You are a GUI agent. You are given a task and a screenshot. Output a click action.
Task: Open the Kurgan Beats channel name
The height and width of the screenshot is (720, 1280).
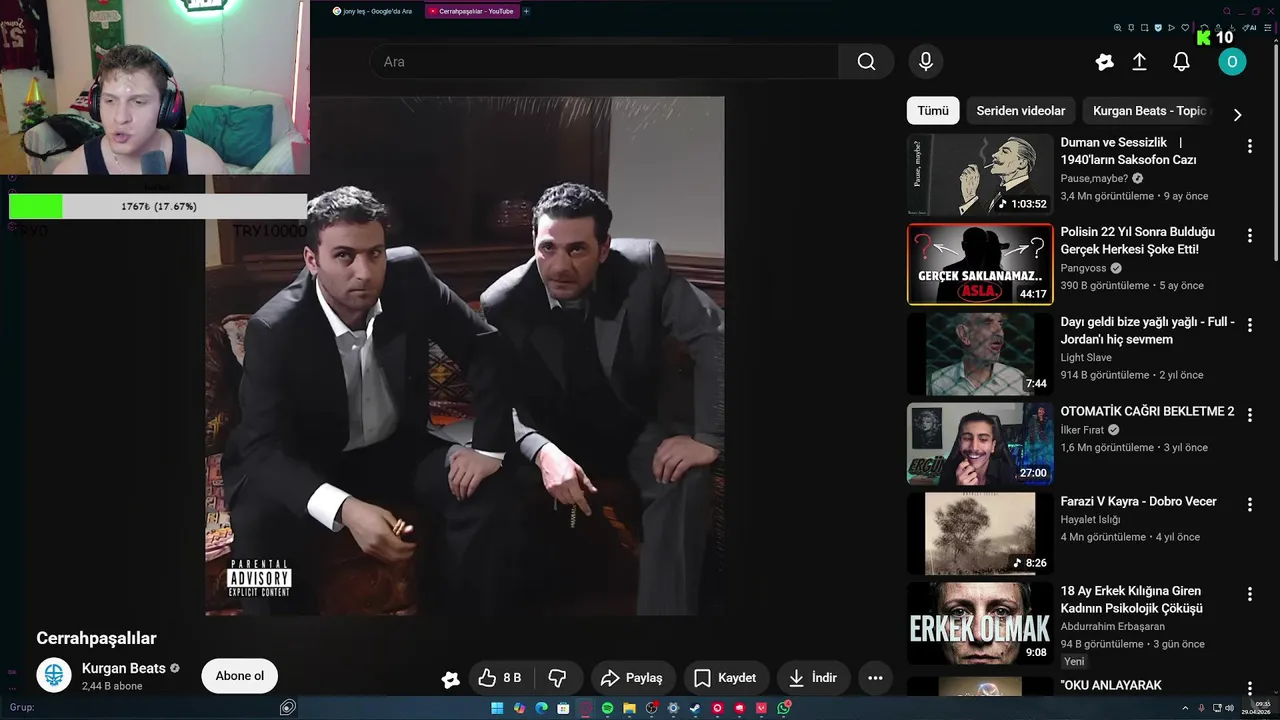(124, 668)
